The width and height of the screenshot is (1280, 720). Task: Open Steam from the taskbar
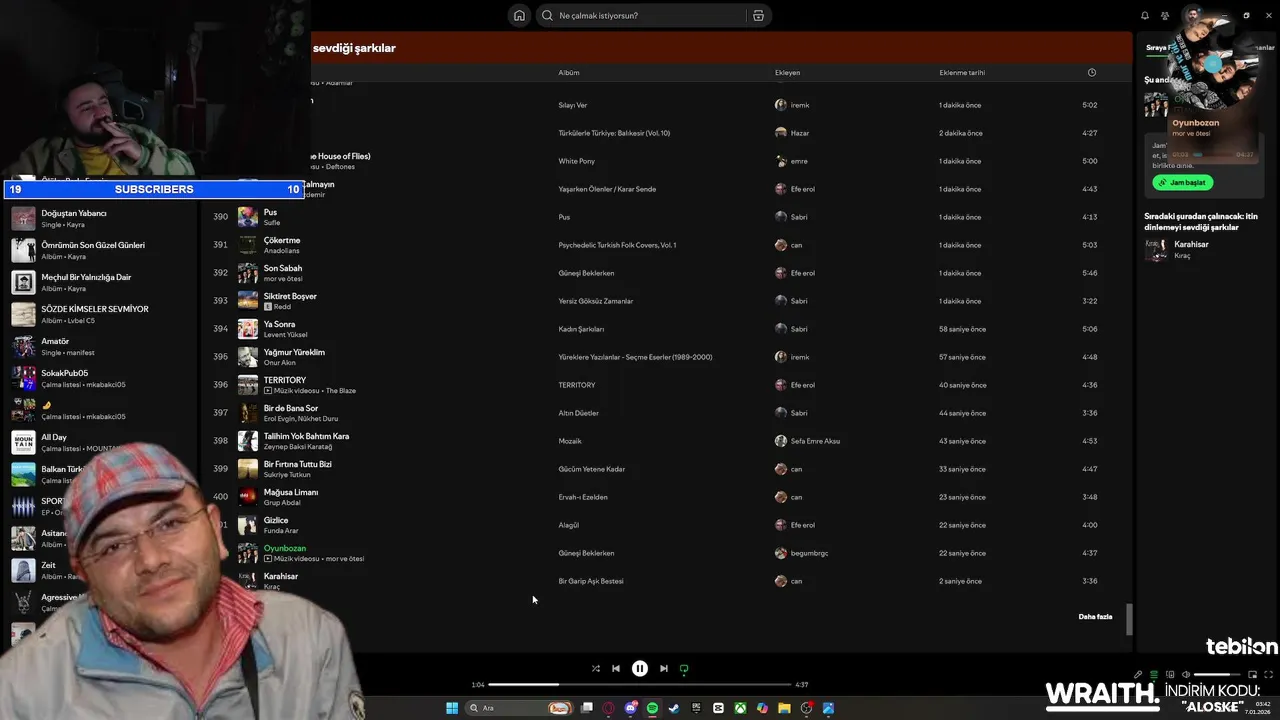click(x=674, y=708)
